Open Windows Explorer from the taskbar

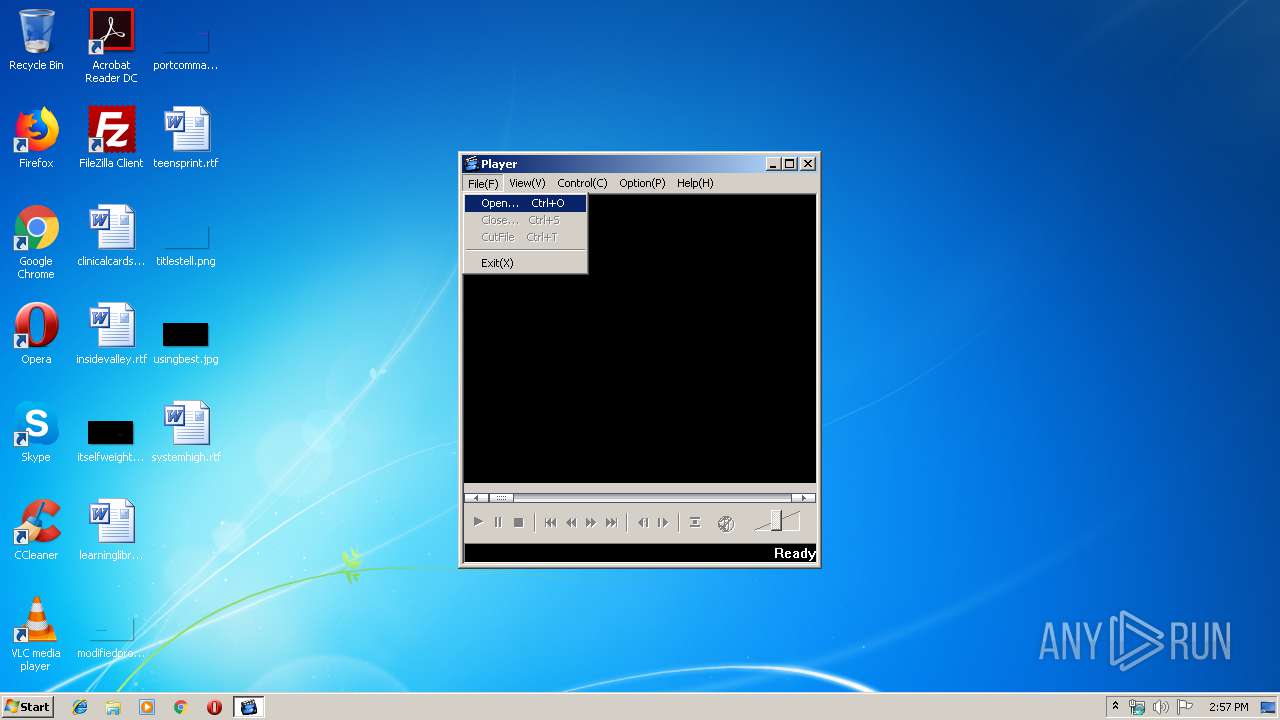click(x=113, y=707)
